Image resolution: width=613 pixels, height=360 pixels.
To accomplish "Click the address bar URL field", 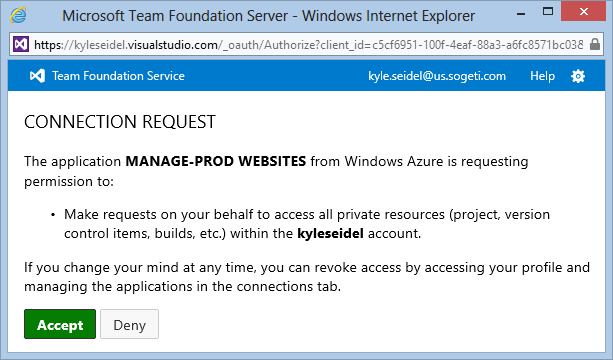I will 309,45.
